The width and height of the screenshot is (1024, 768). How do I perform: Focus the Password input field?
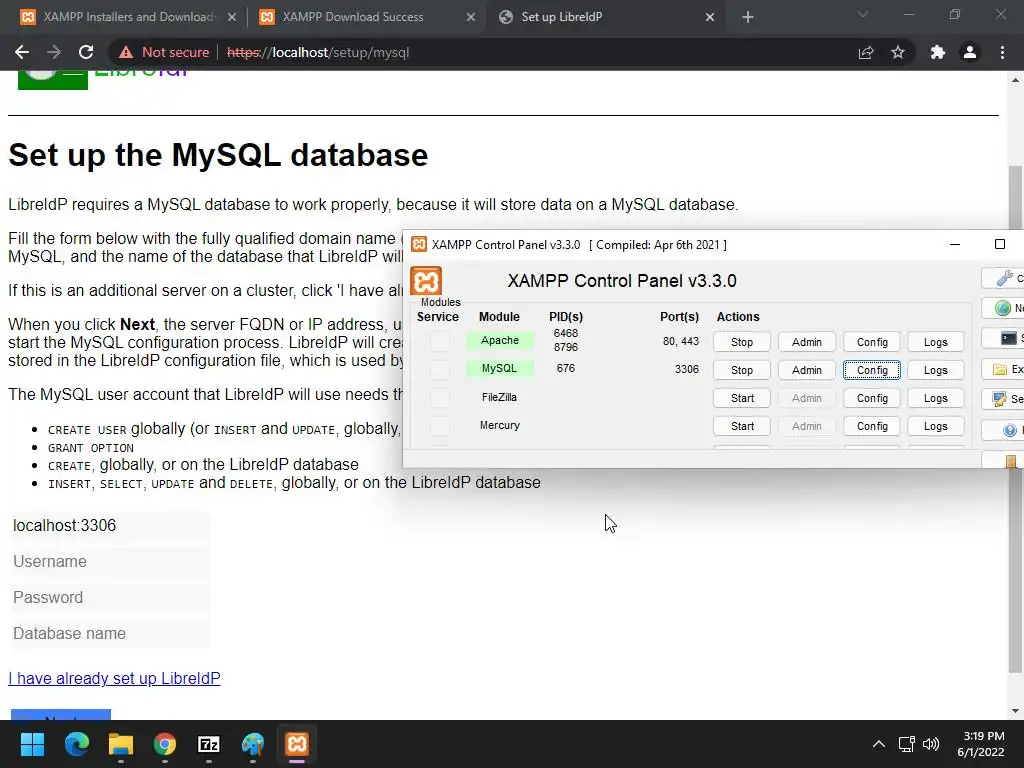[110, 598]
